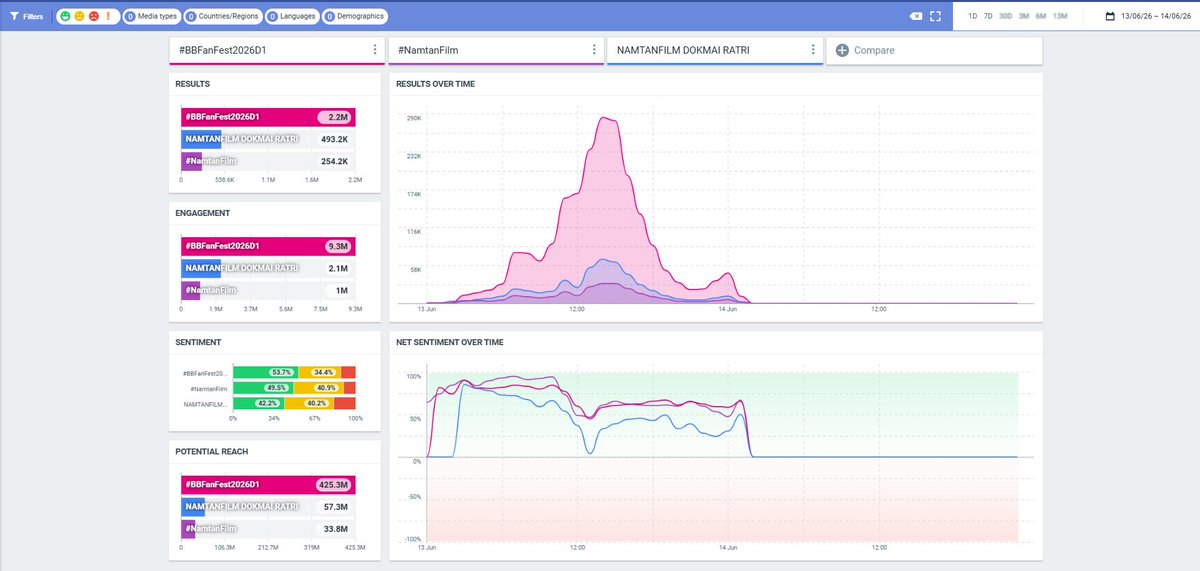The width and height of the screenshot is (1200, 571).
Task: Clear all filters with the backspace icon
Action: (x=916, y=16)
